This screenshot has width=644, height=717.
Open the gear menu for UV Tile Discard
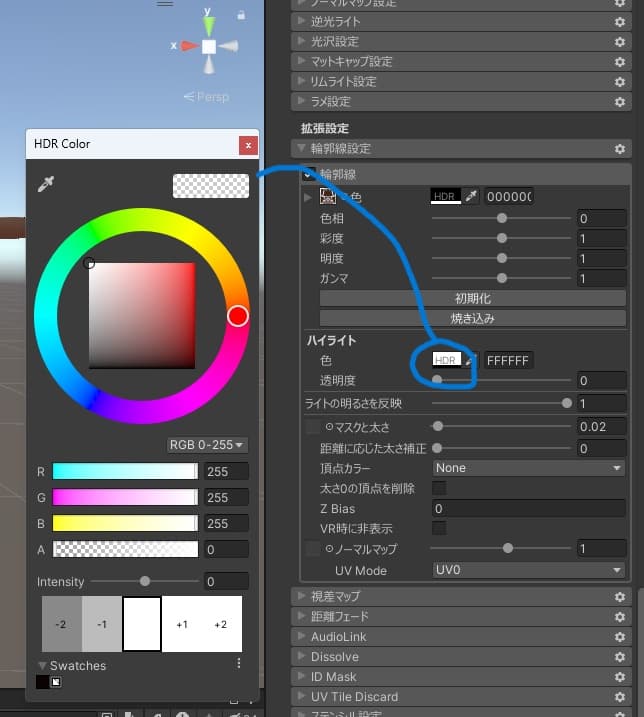[620, 697]
